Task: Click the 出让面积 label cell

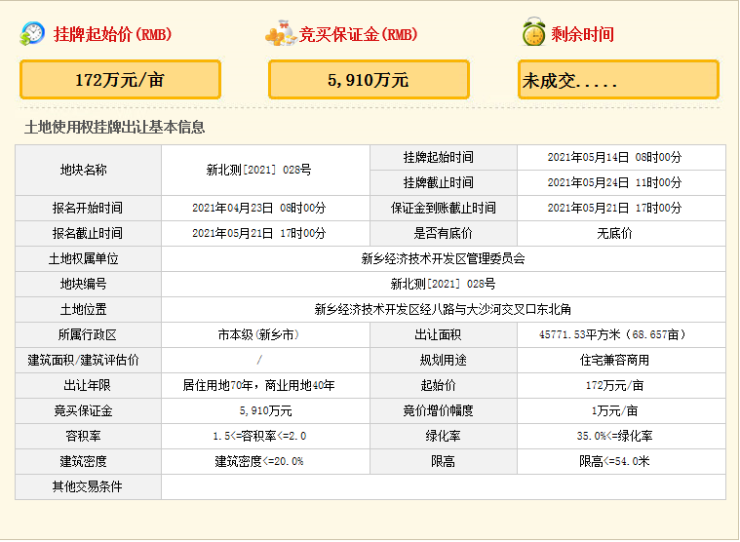Action: pyautogui.click(x=444, y=335)
